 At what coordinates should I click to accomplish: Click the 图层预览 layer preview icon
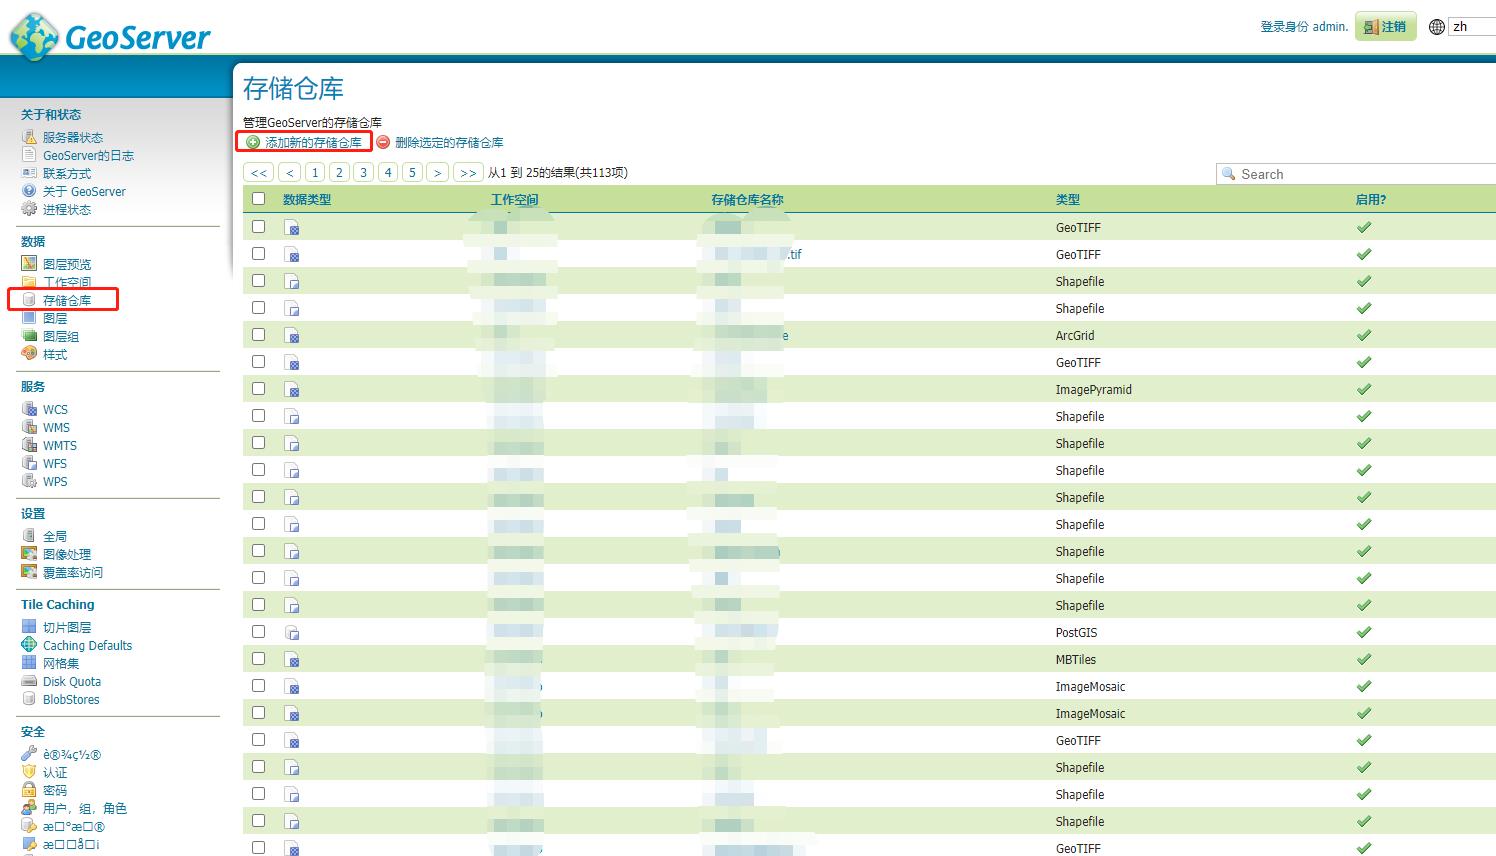point(29,264)
